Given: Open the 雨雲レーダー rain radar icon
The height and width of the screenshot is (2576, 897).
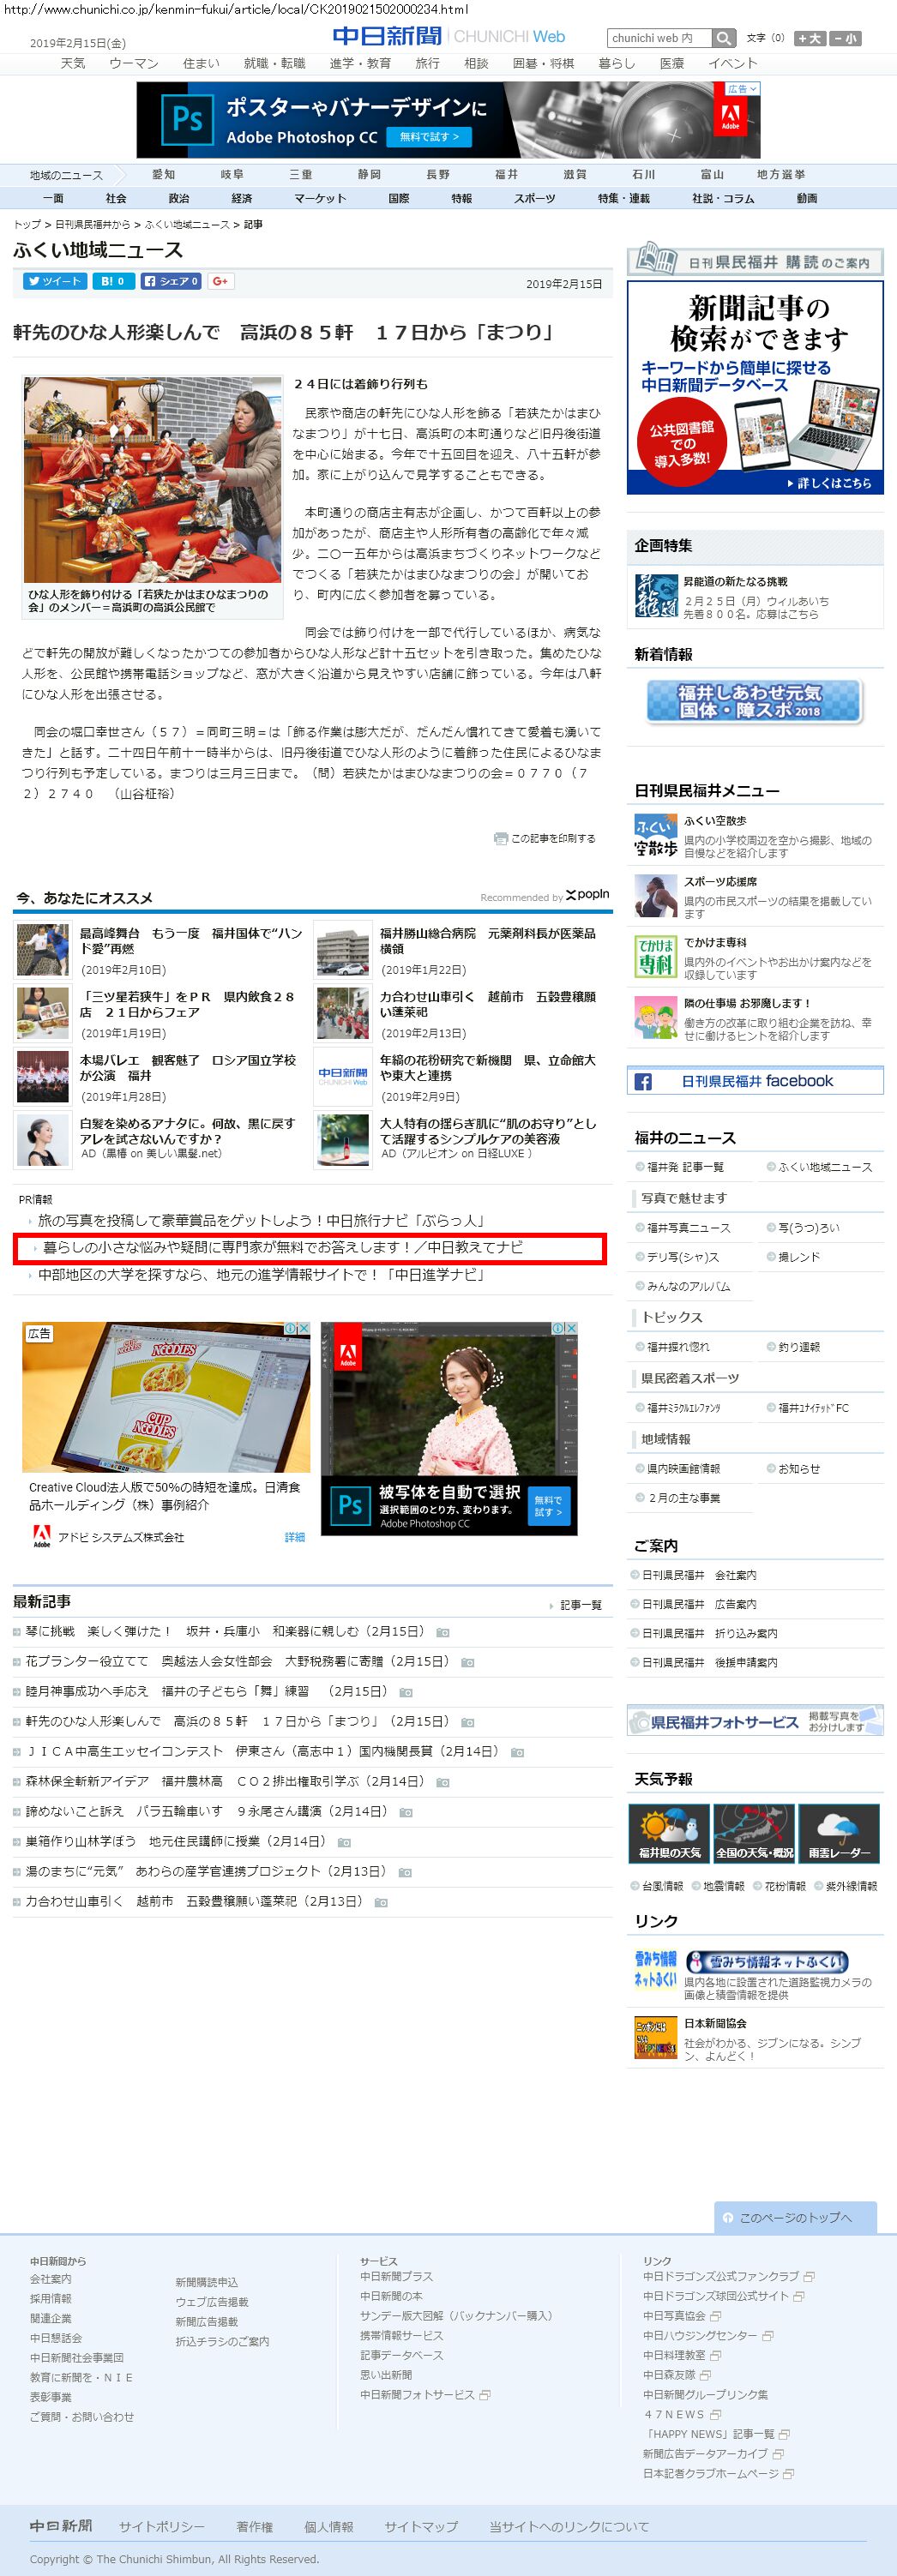Looking at the screenshot, I should click(838, 1832).
